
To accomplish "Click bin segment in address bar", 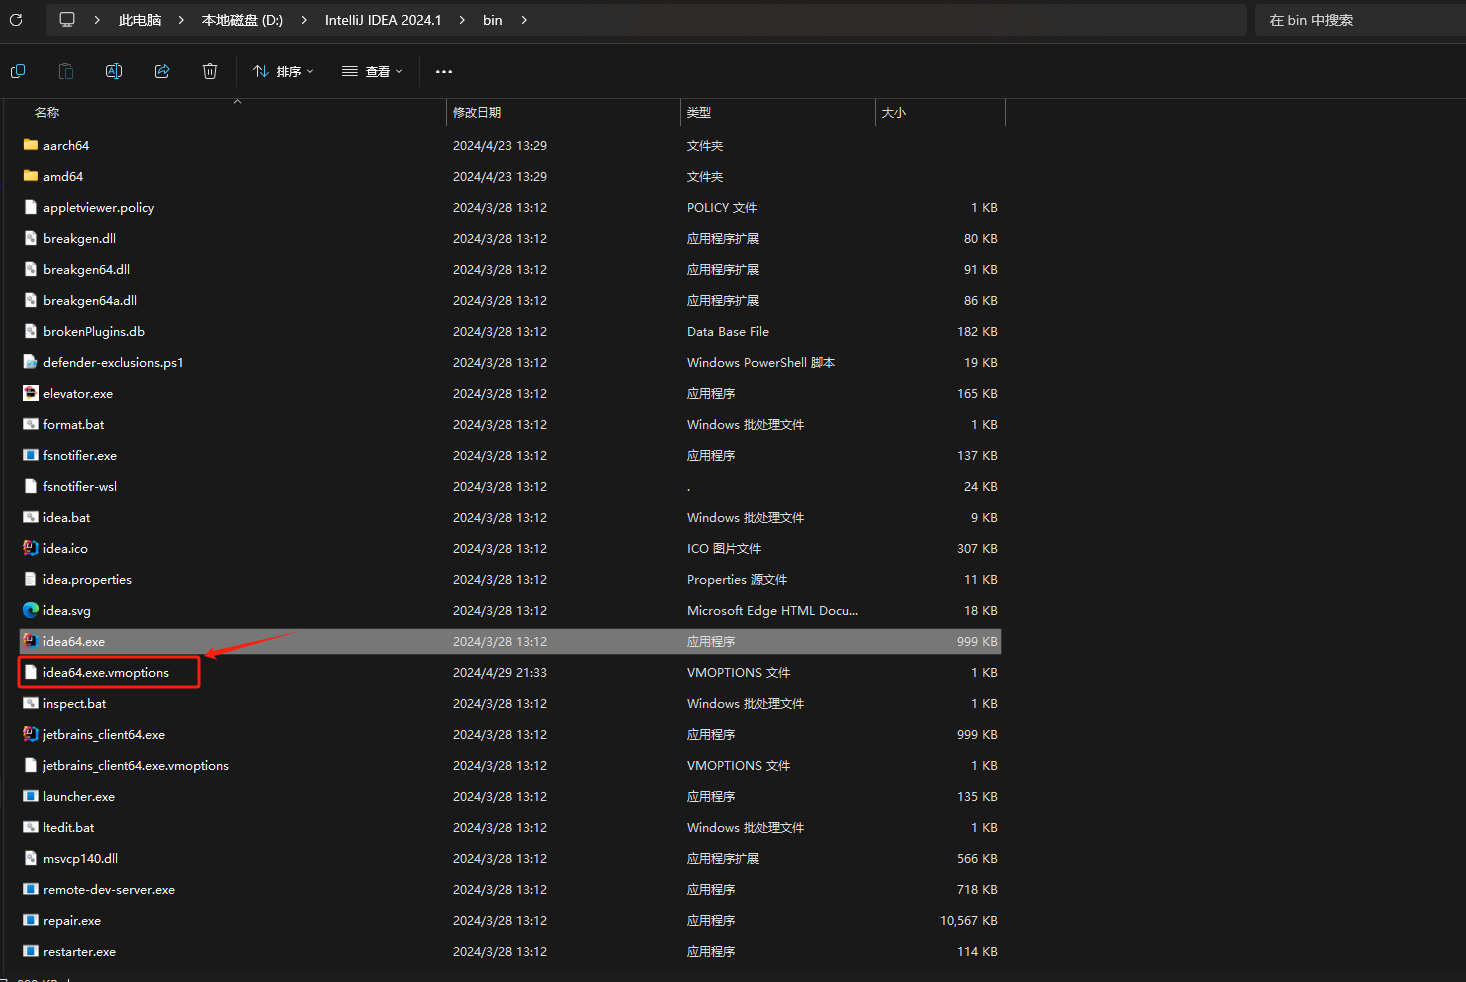I will click(x=493, y=20).
